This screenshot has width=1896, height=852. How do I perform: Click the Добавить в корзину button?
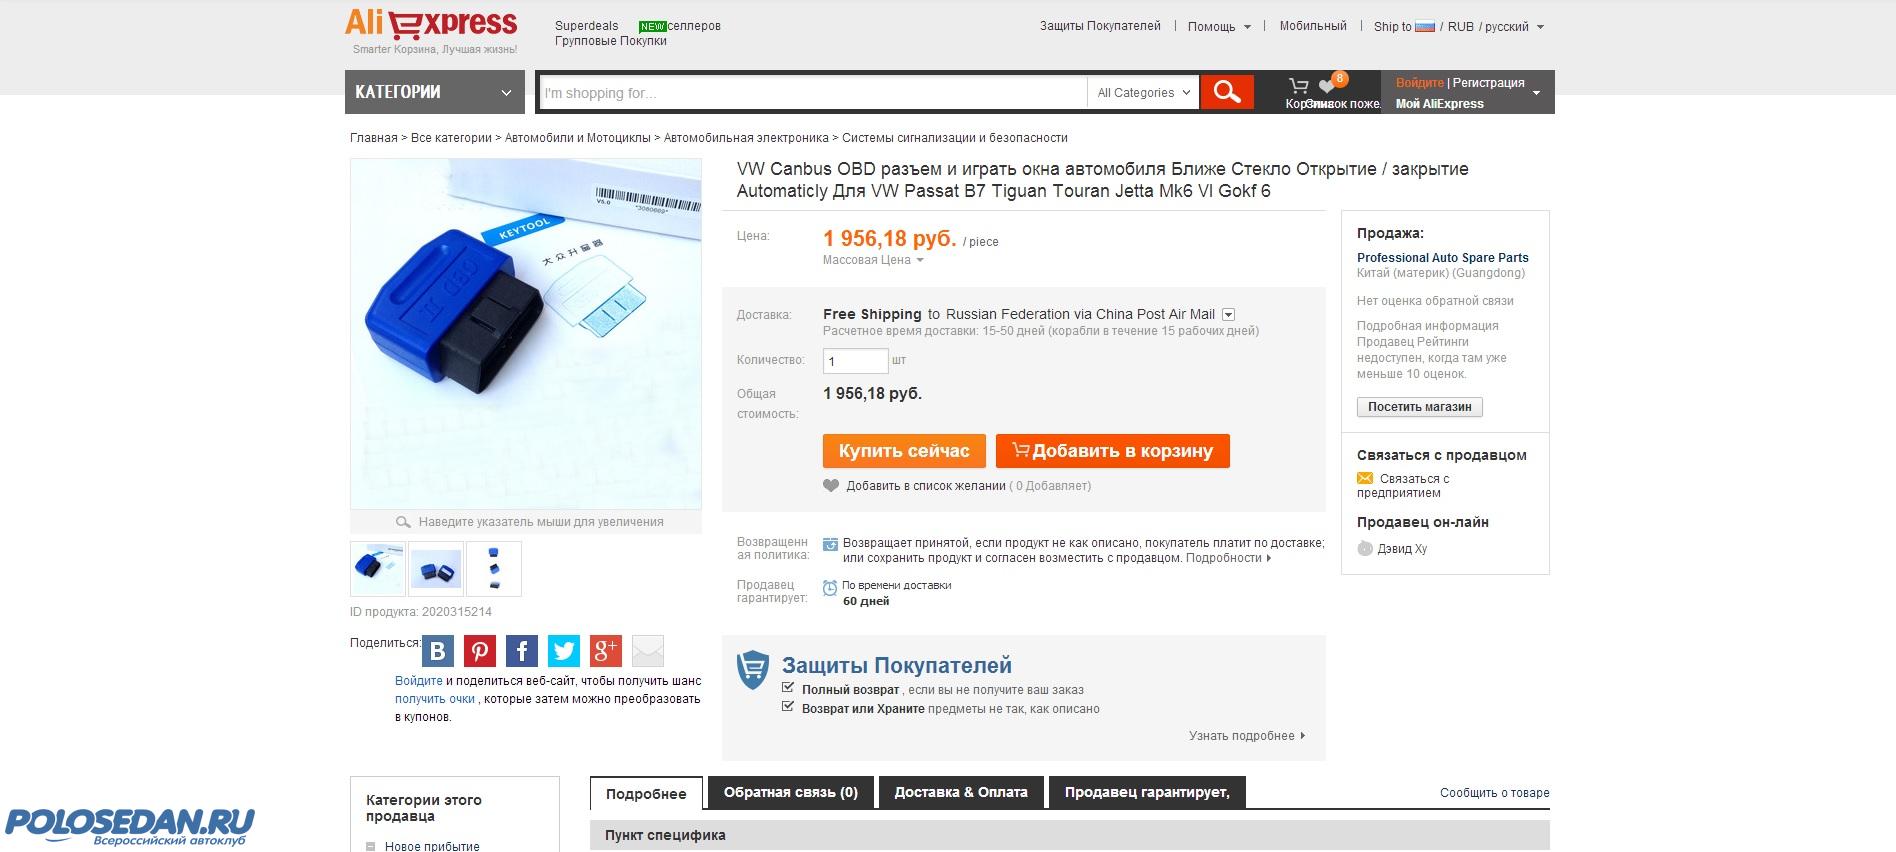click(x=1112, y=451)
